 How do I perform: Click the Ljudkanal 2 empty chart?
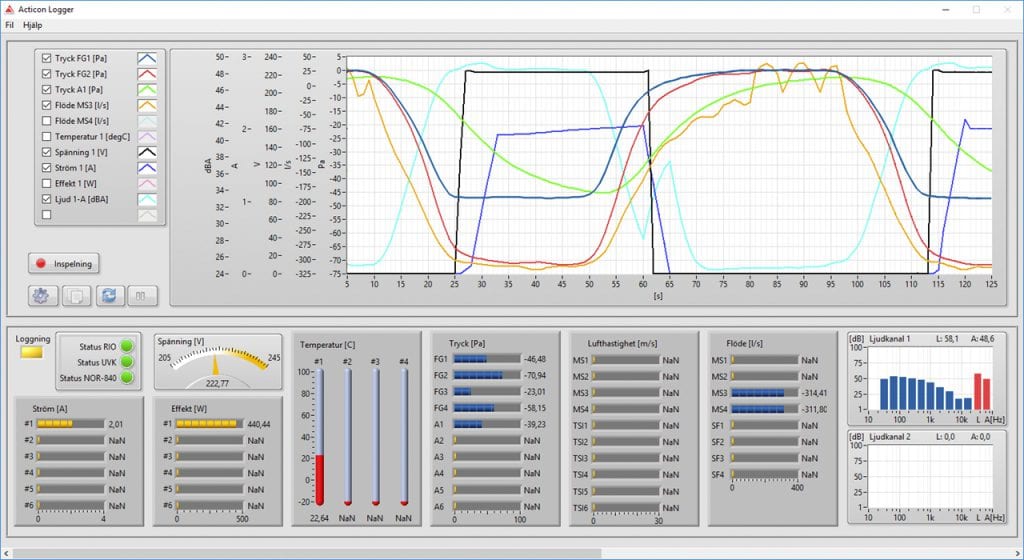[928, 476]
